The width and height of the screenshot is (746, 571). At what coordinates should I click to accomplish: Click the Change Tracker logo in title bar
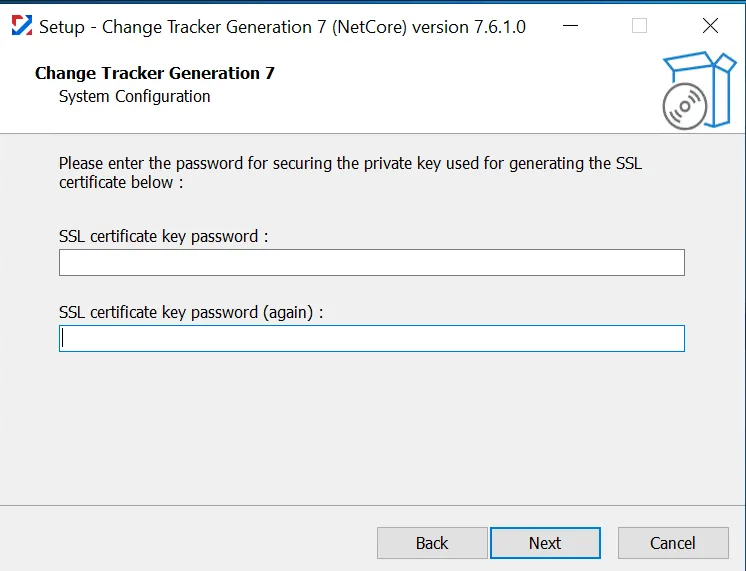pyautogui.click(x=22, y=26)
